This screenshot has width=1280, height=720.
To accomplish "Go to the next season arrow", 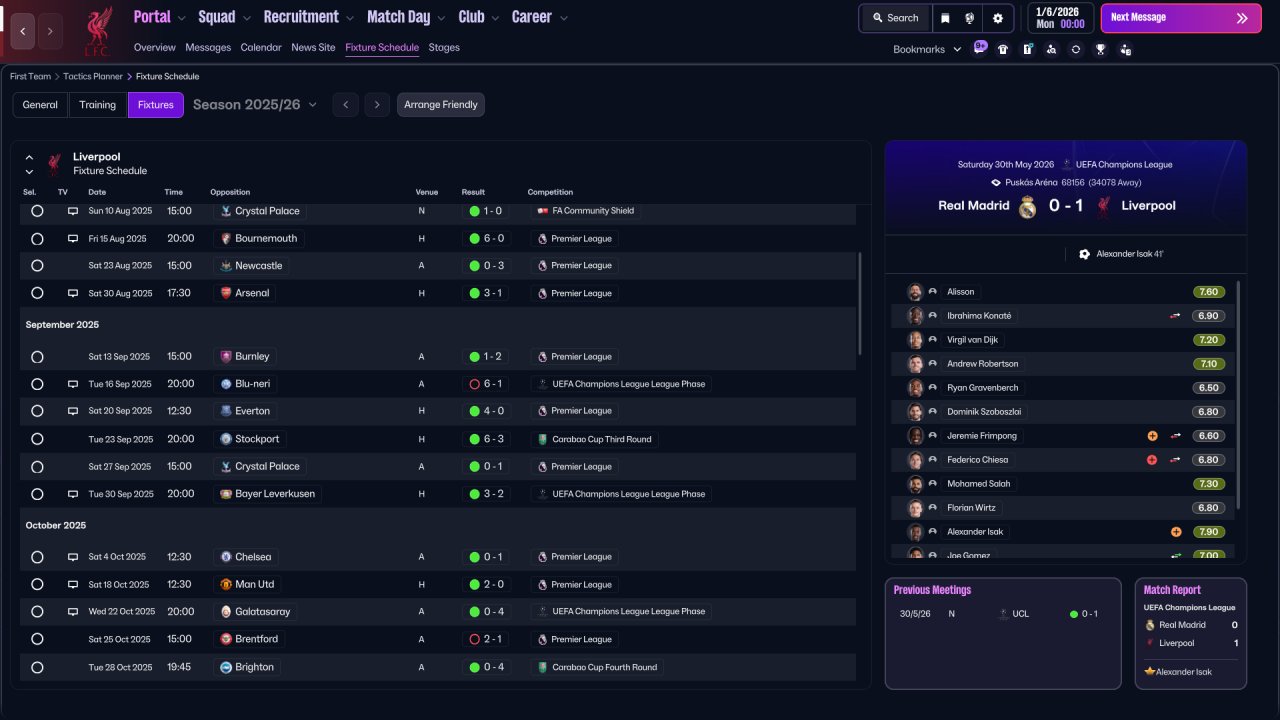I will (x=376, y=105).
